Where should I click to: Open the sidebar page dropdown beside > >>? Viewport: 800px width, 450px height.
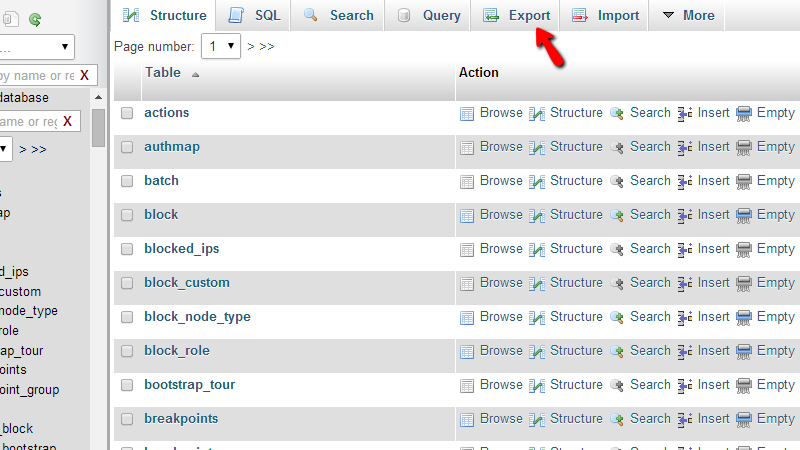coord(6,149)
